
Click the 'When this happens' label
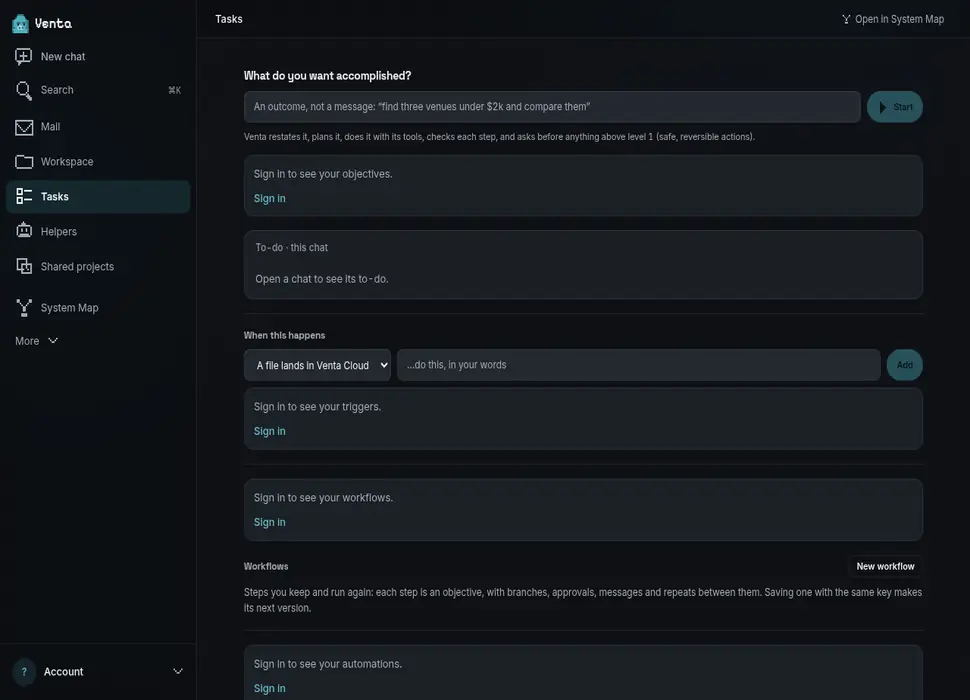pyautogui.click(x=284, y=335)
